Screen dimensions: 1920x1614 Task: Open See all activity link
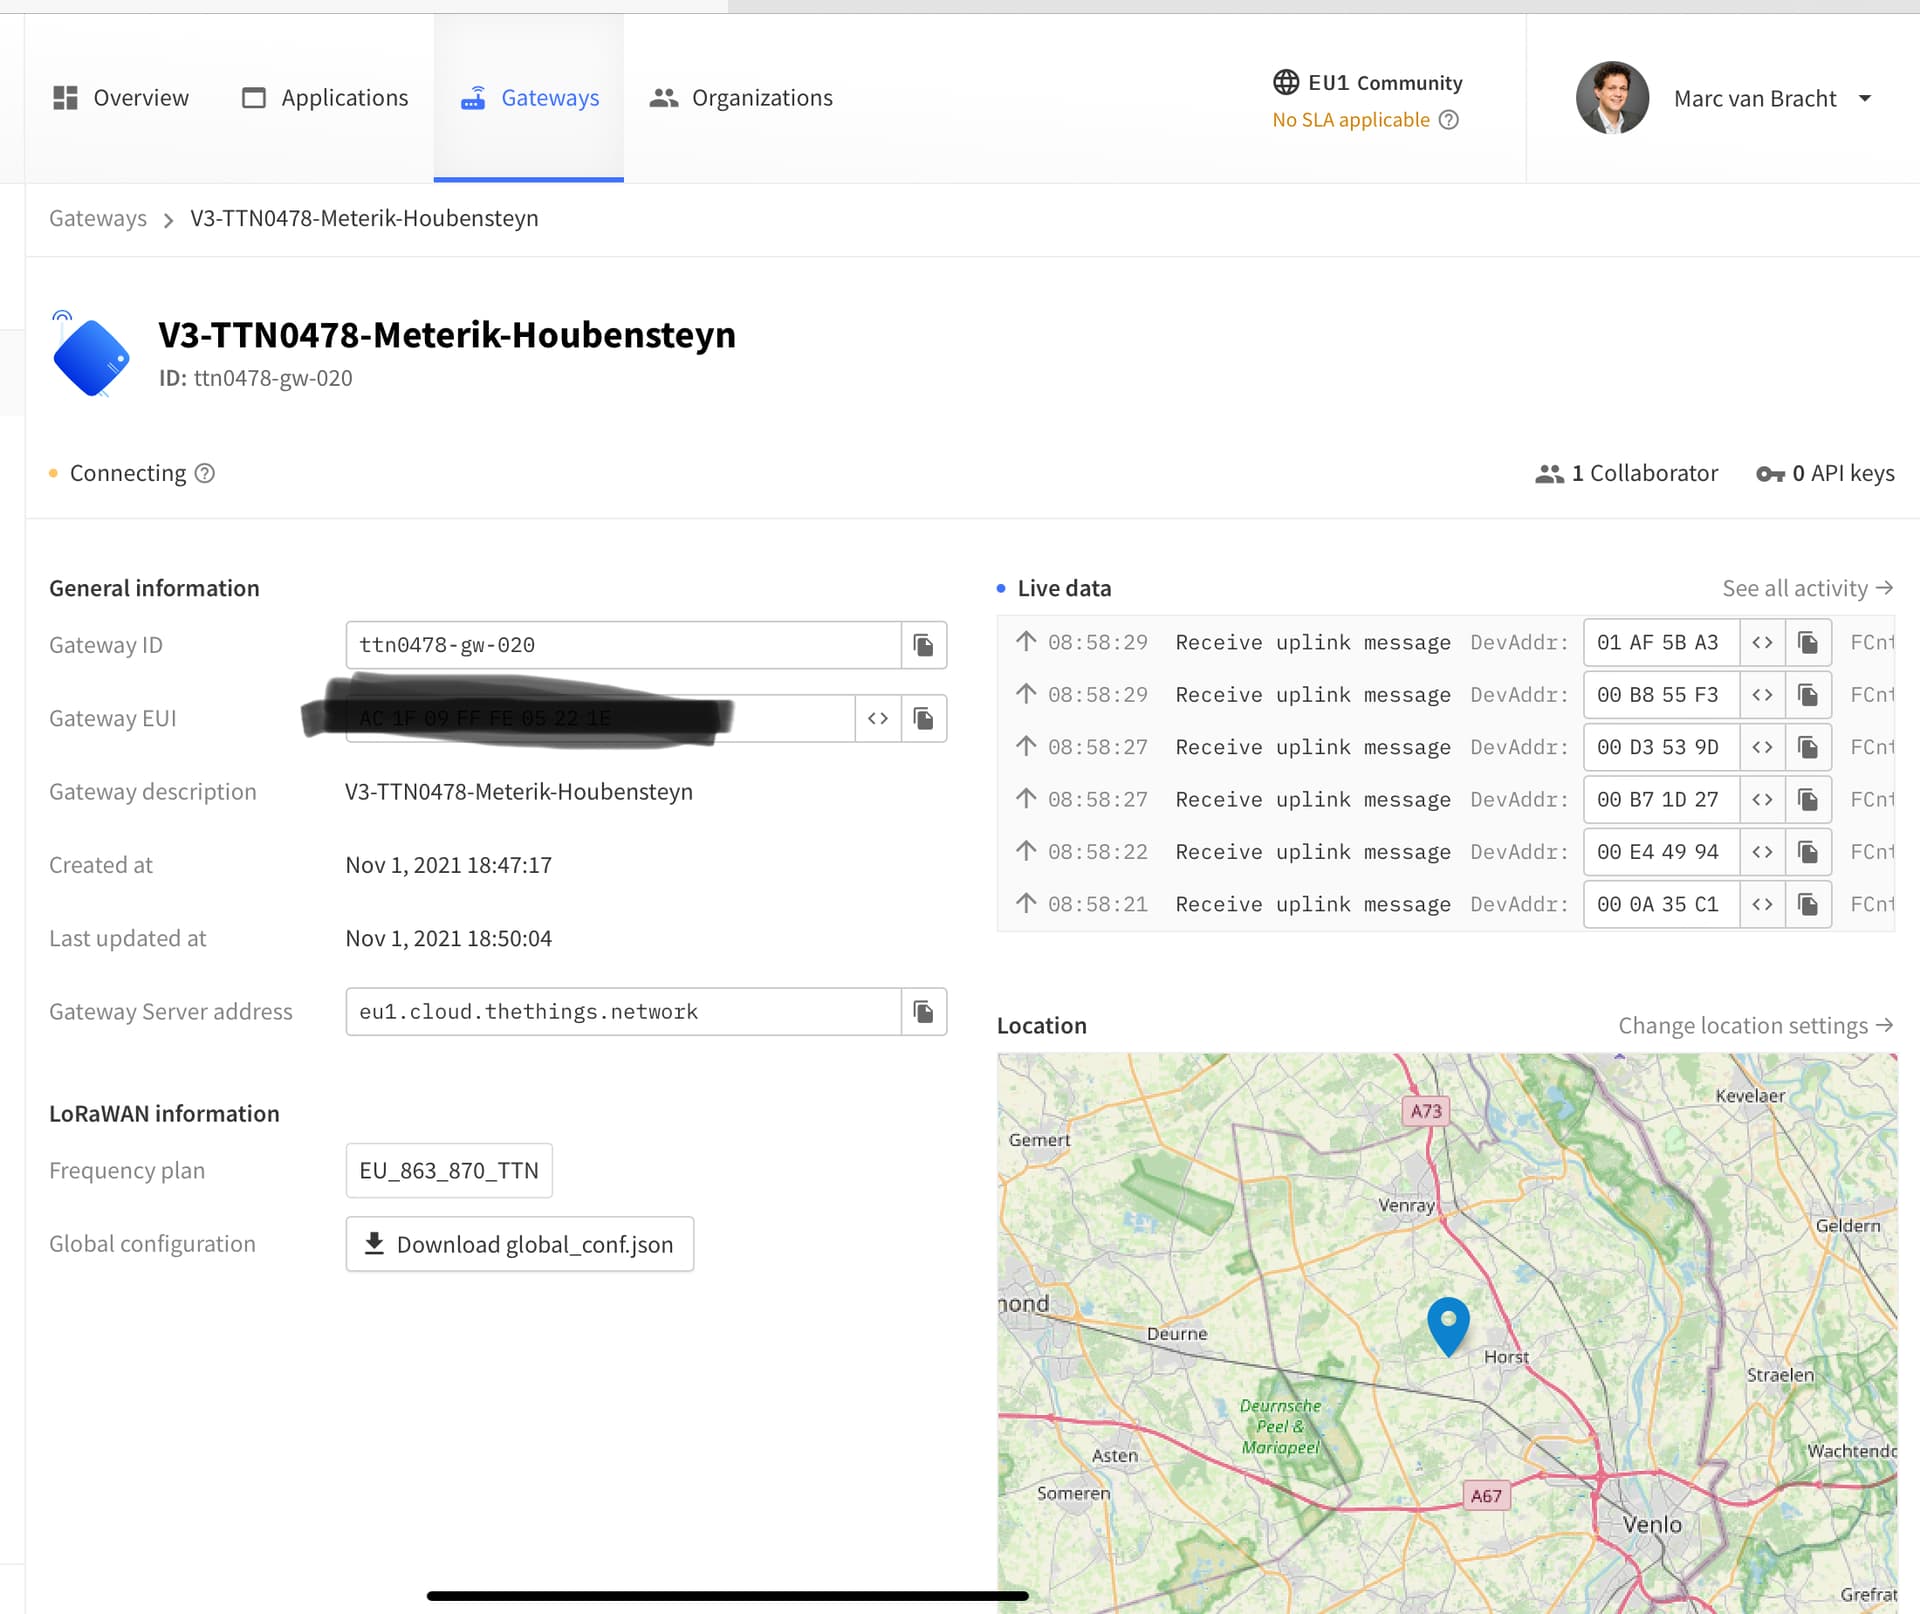(x=1808, y=588)
